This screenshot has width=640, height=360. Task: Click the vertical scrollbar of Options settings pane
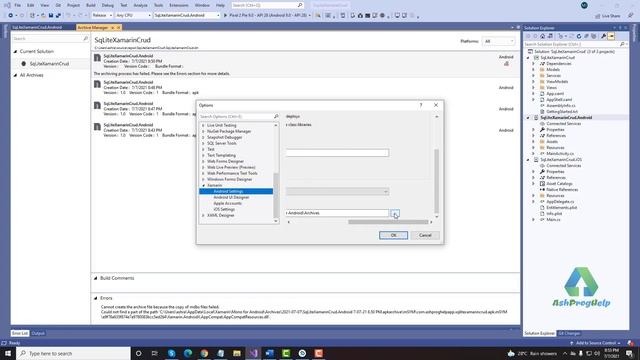click(436, 182)
